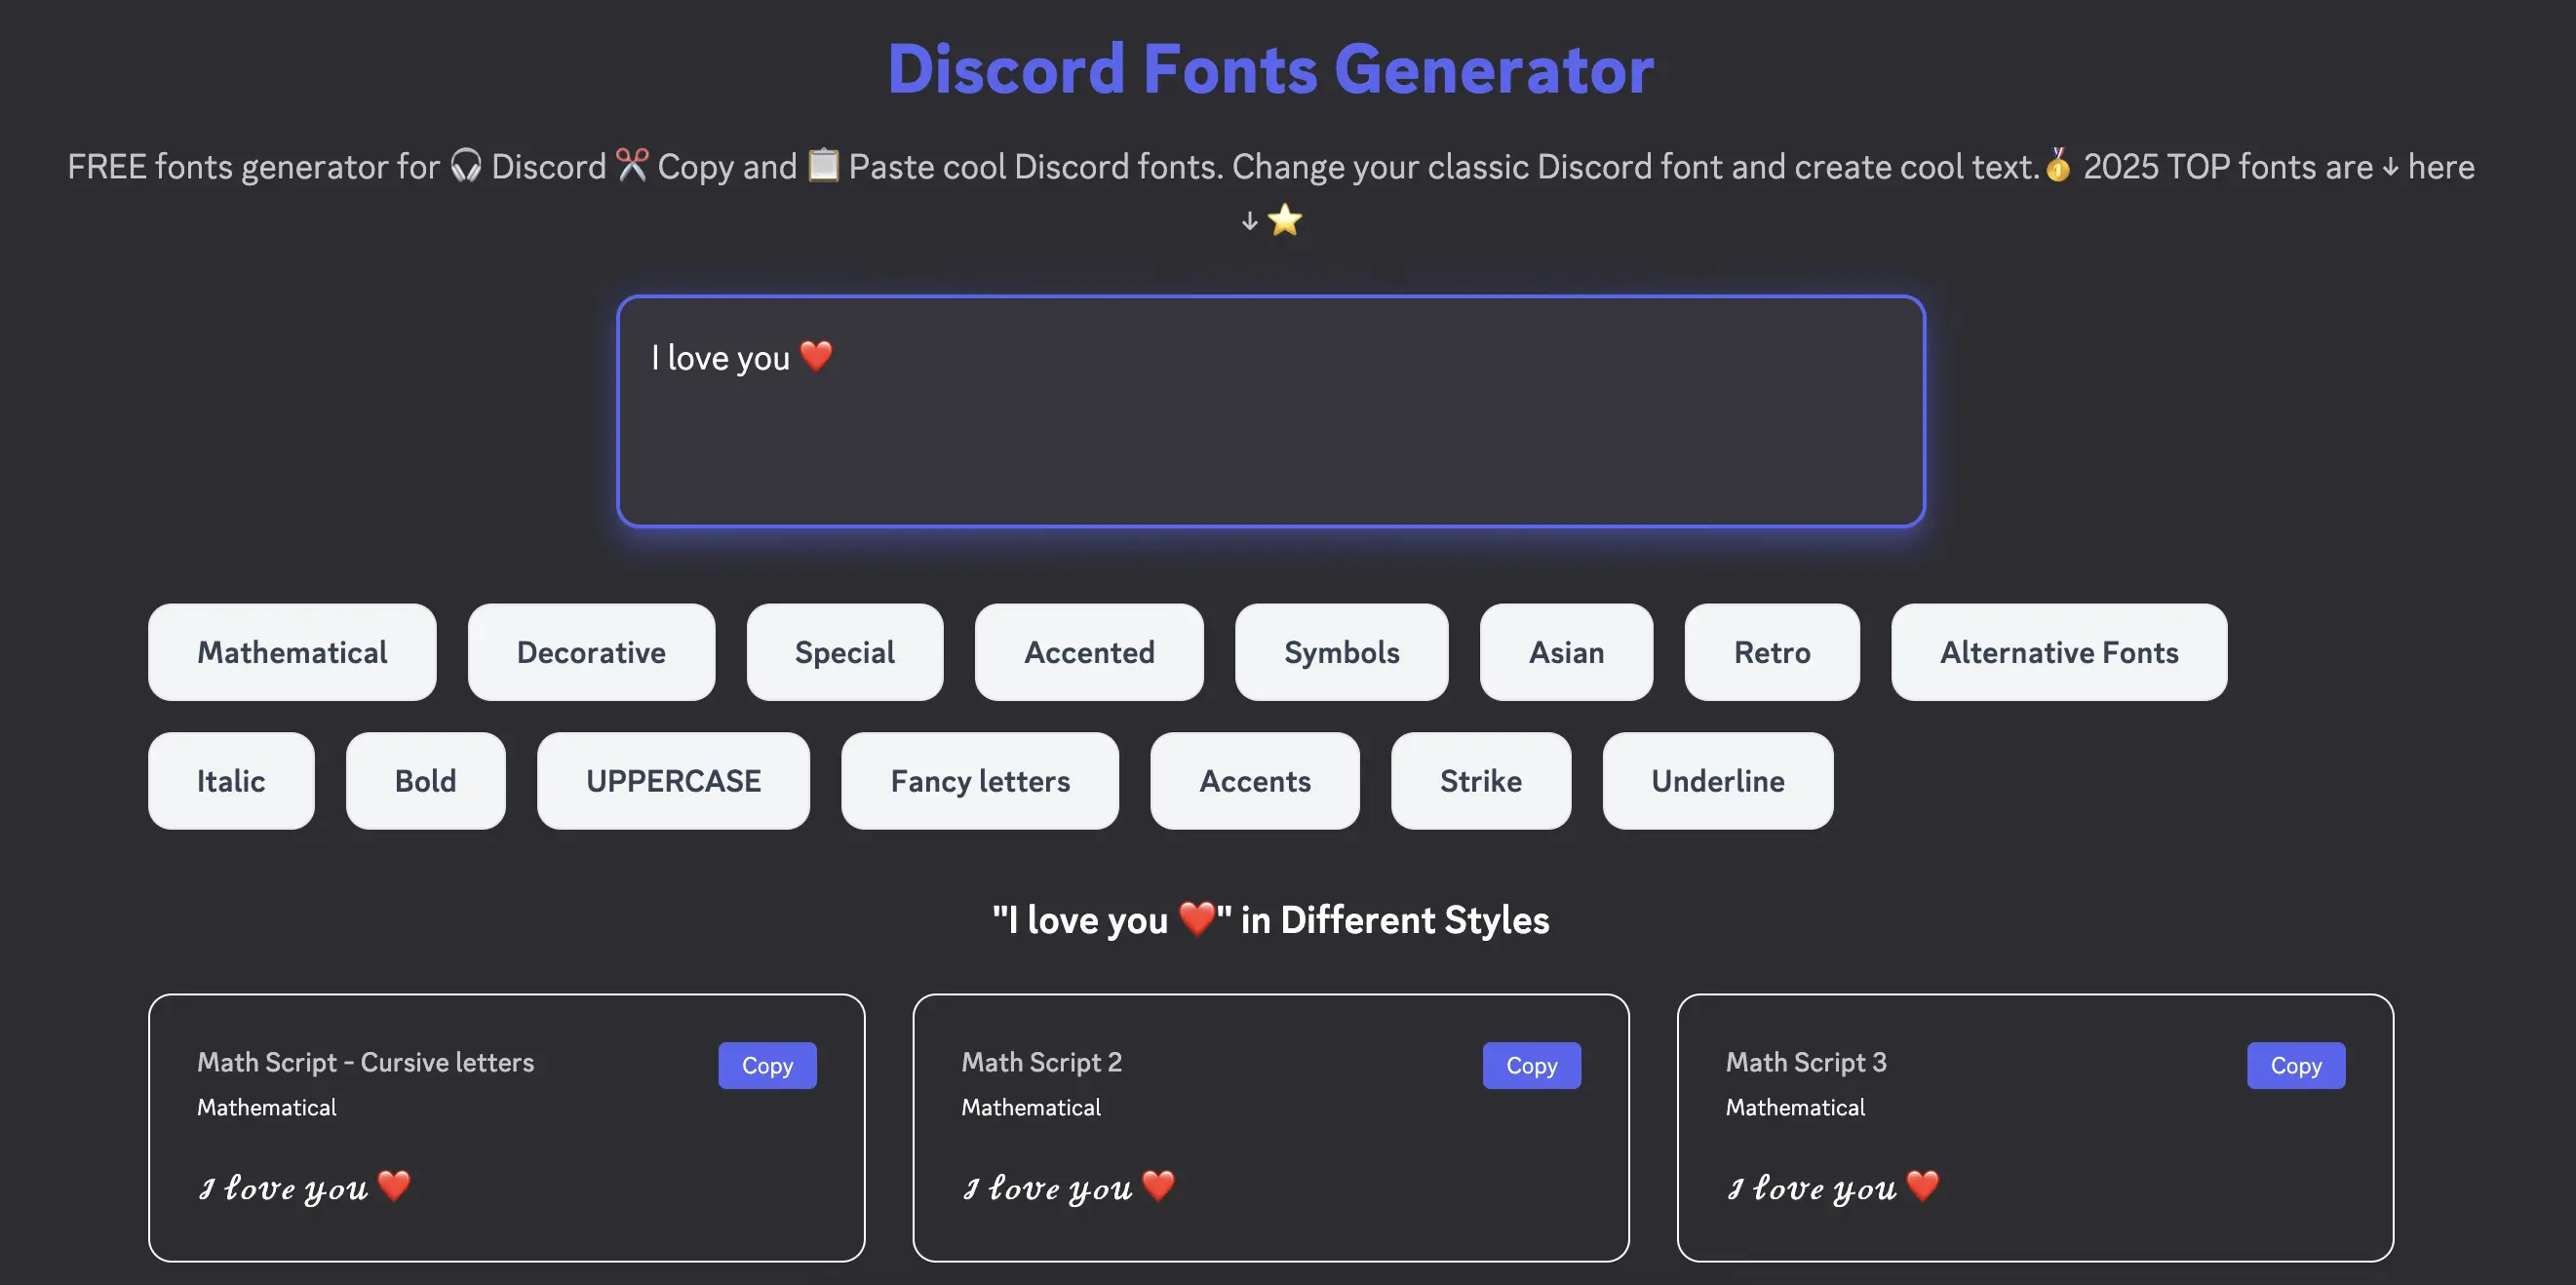This screenshot has height=1285, width=2576.
Task: Select the Fancy letters style
Action: click(x=980, y=781)
